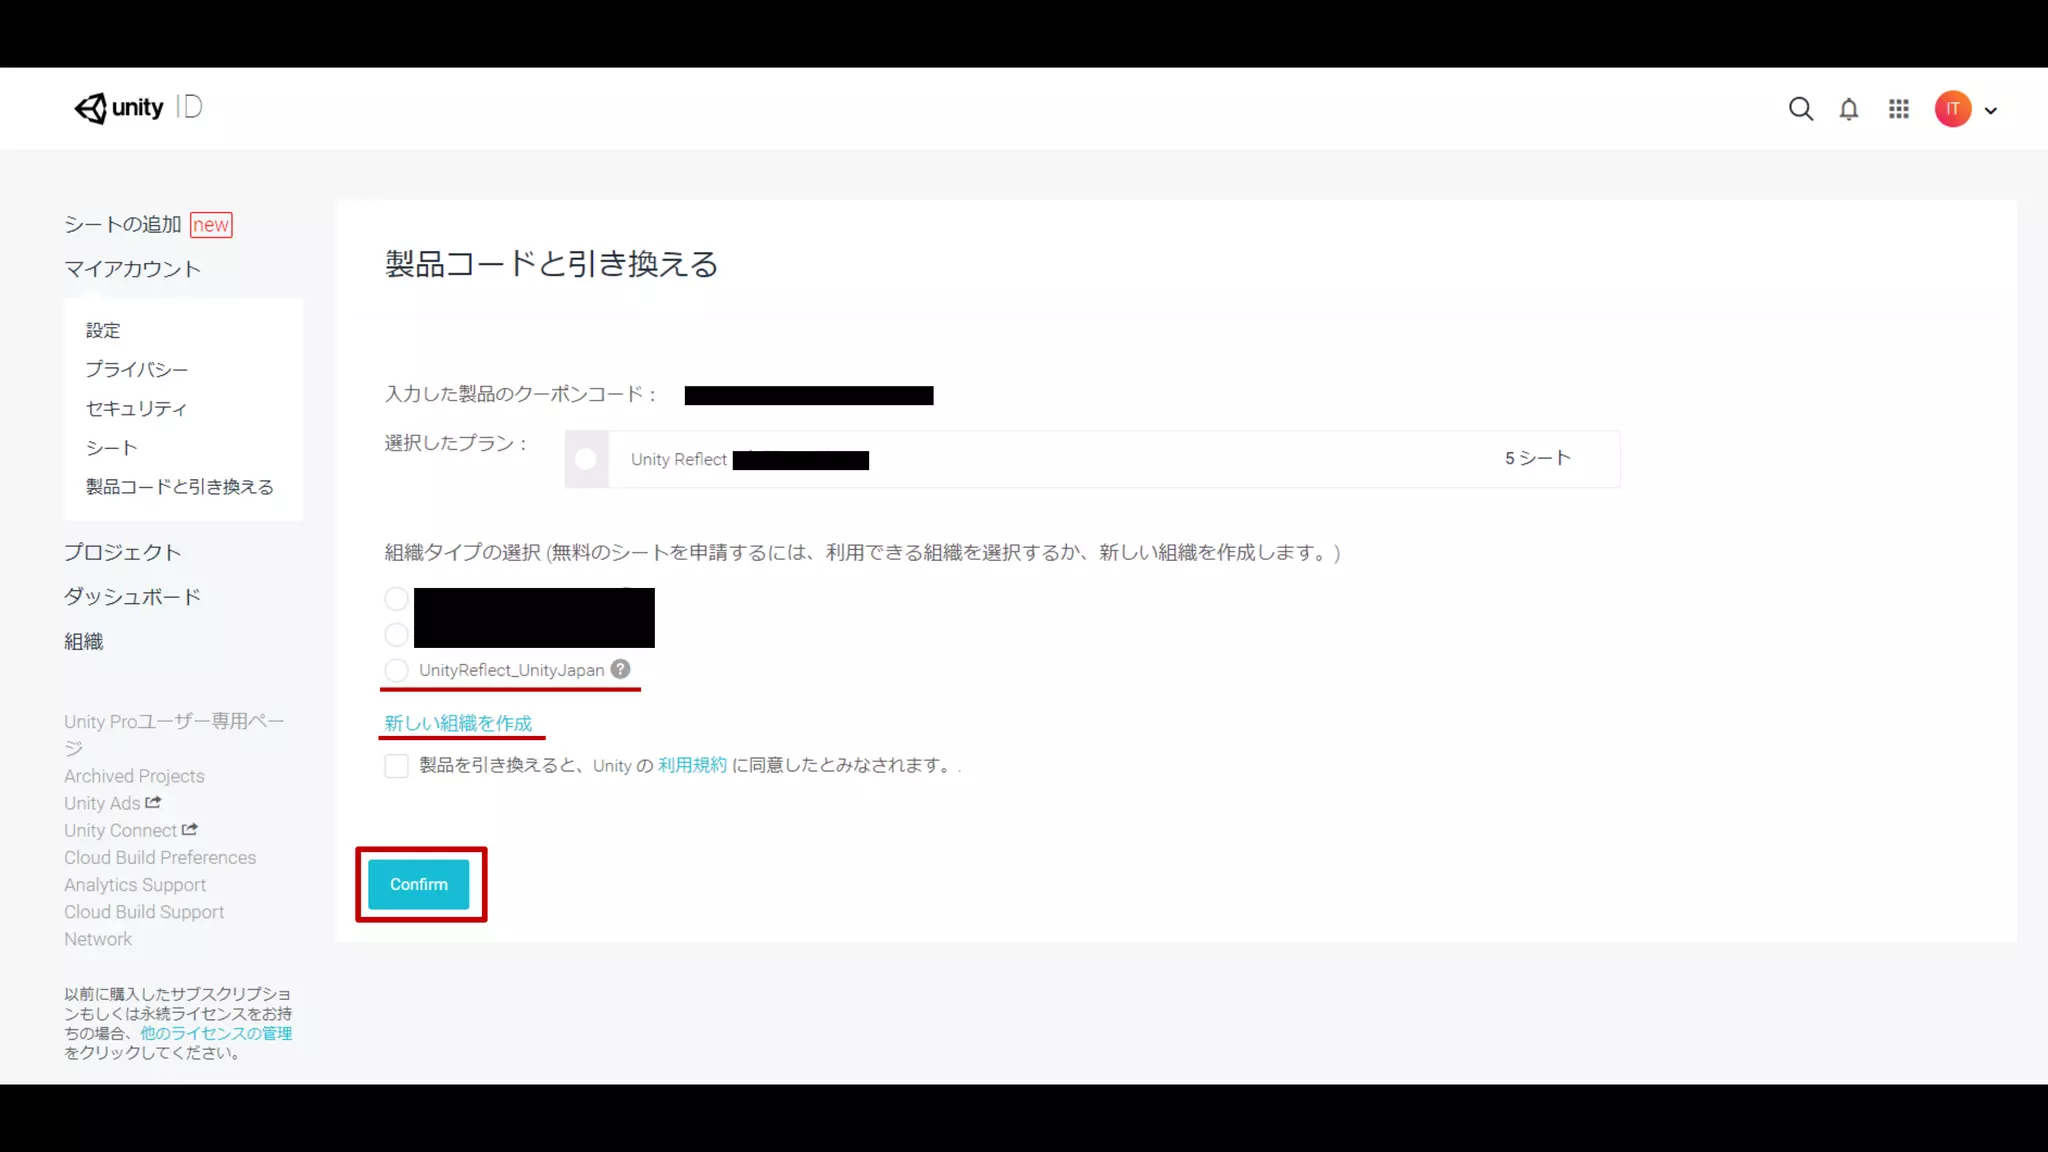Open the シート sidebar item

(x=111, y=448)
